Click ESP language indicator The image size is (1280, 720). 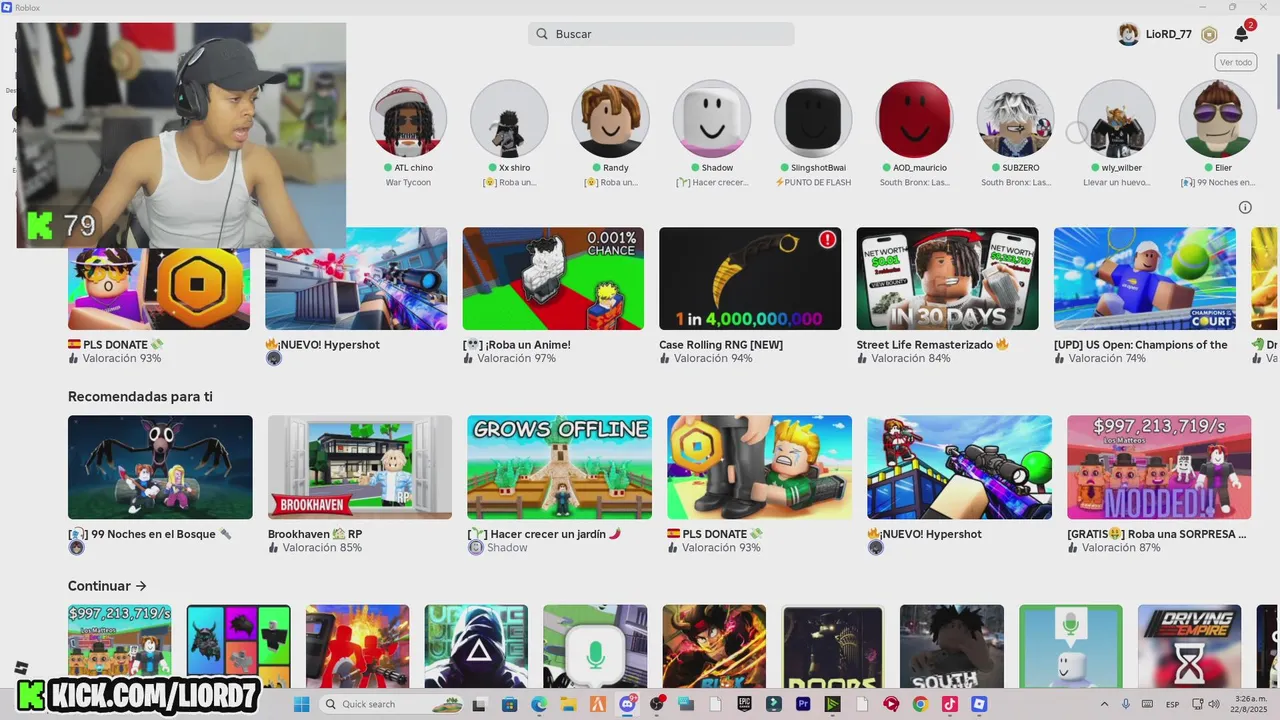[1172, 704]
